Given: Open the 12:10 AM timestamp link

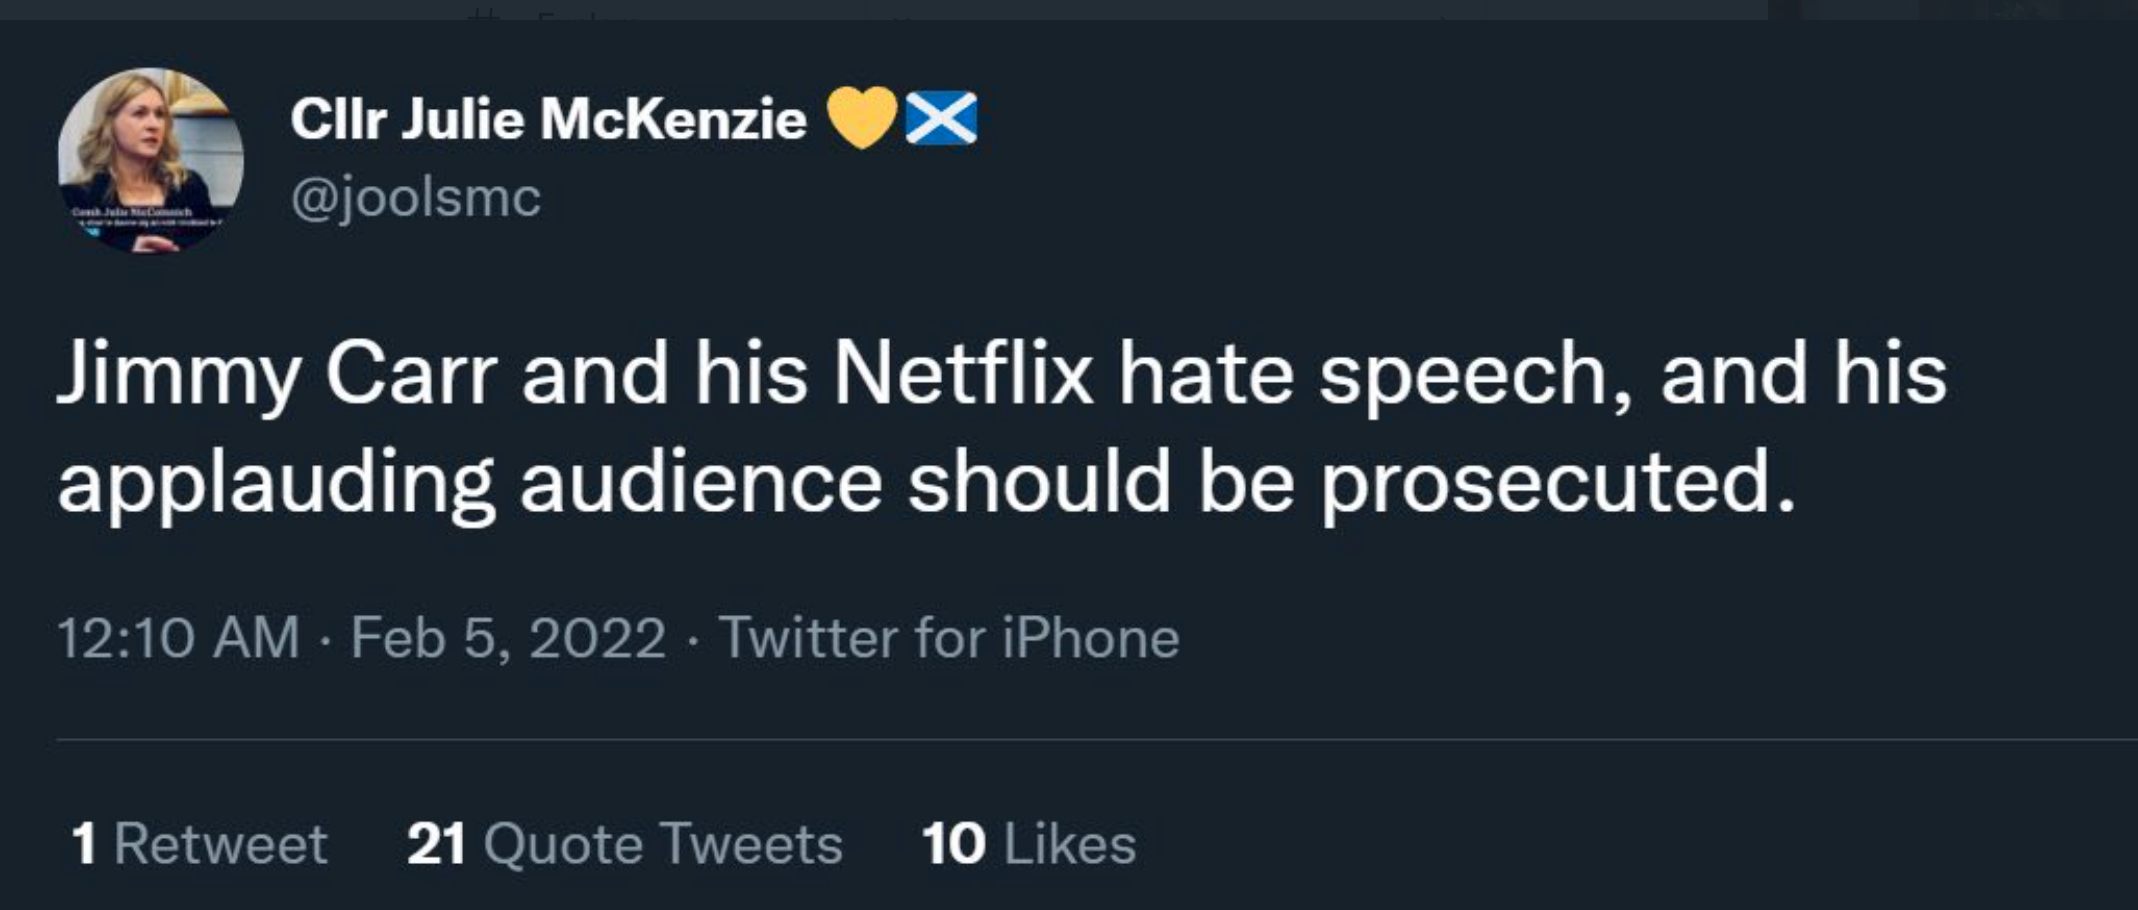Looking at the screenshot, I should point(178,637).
